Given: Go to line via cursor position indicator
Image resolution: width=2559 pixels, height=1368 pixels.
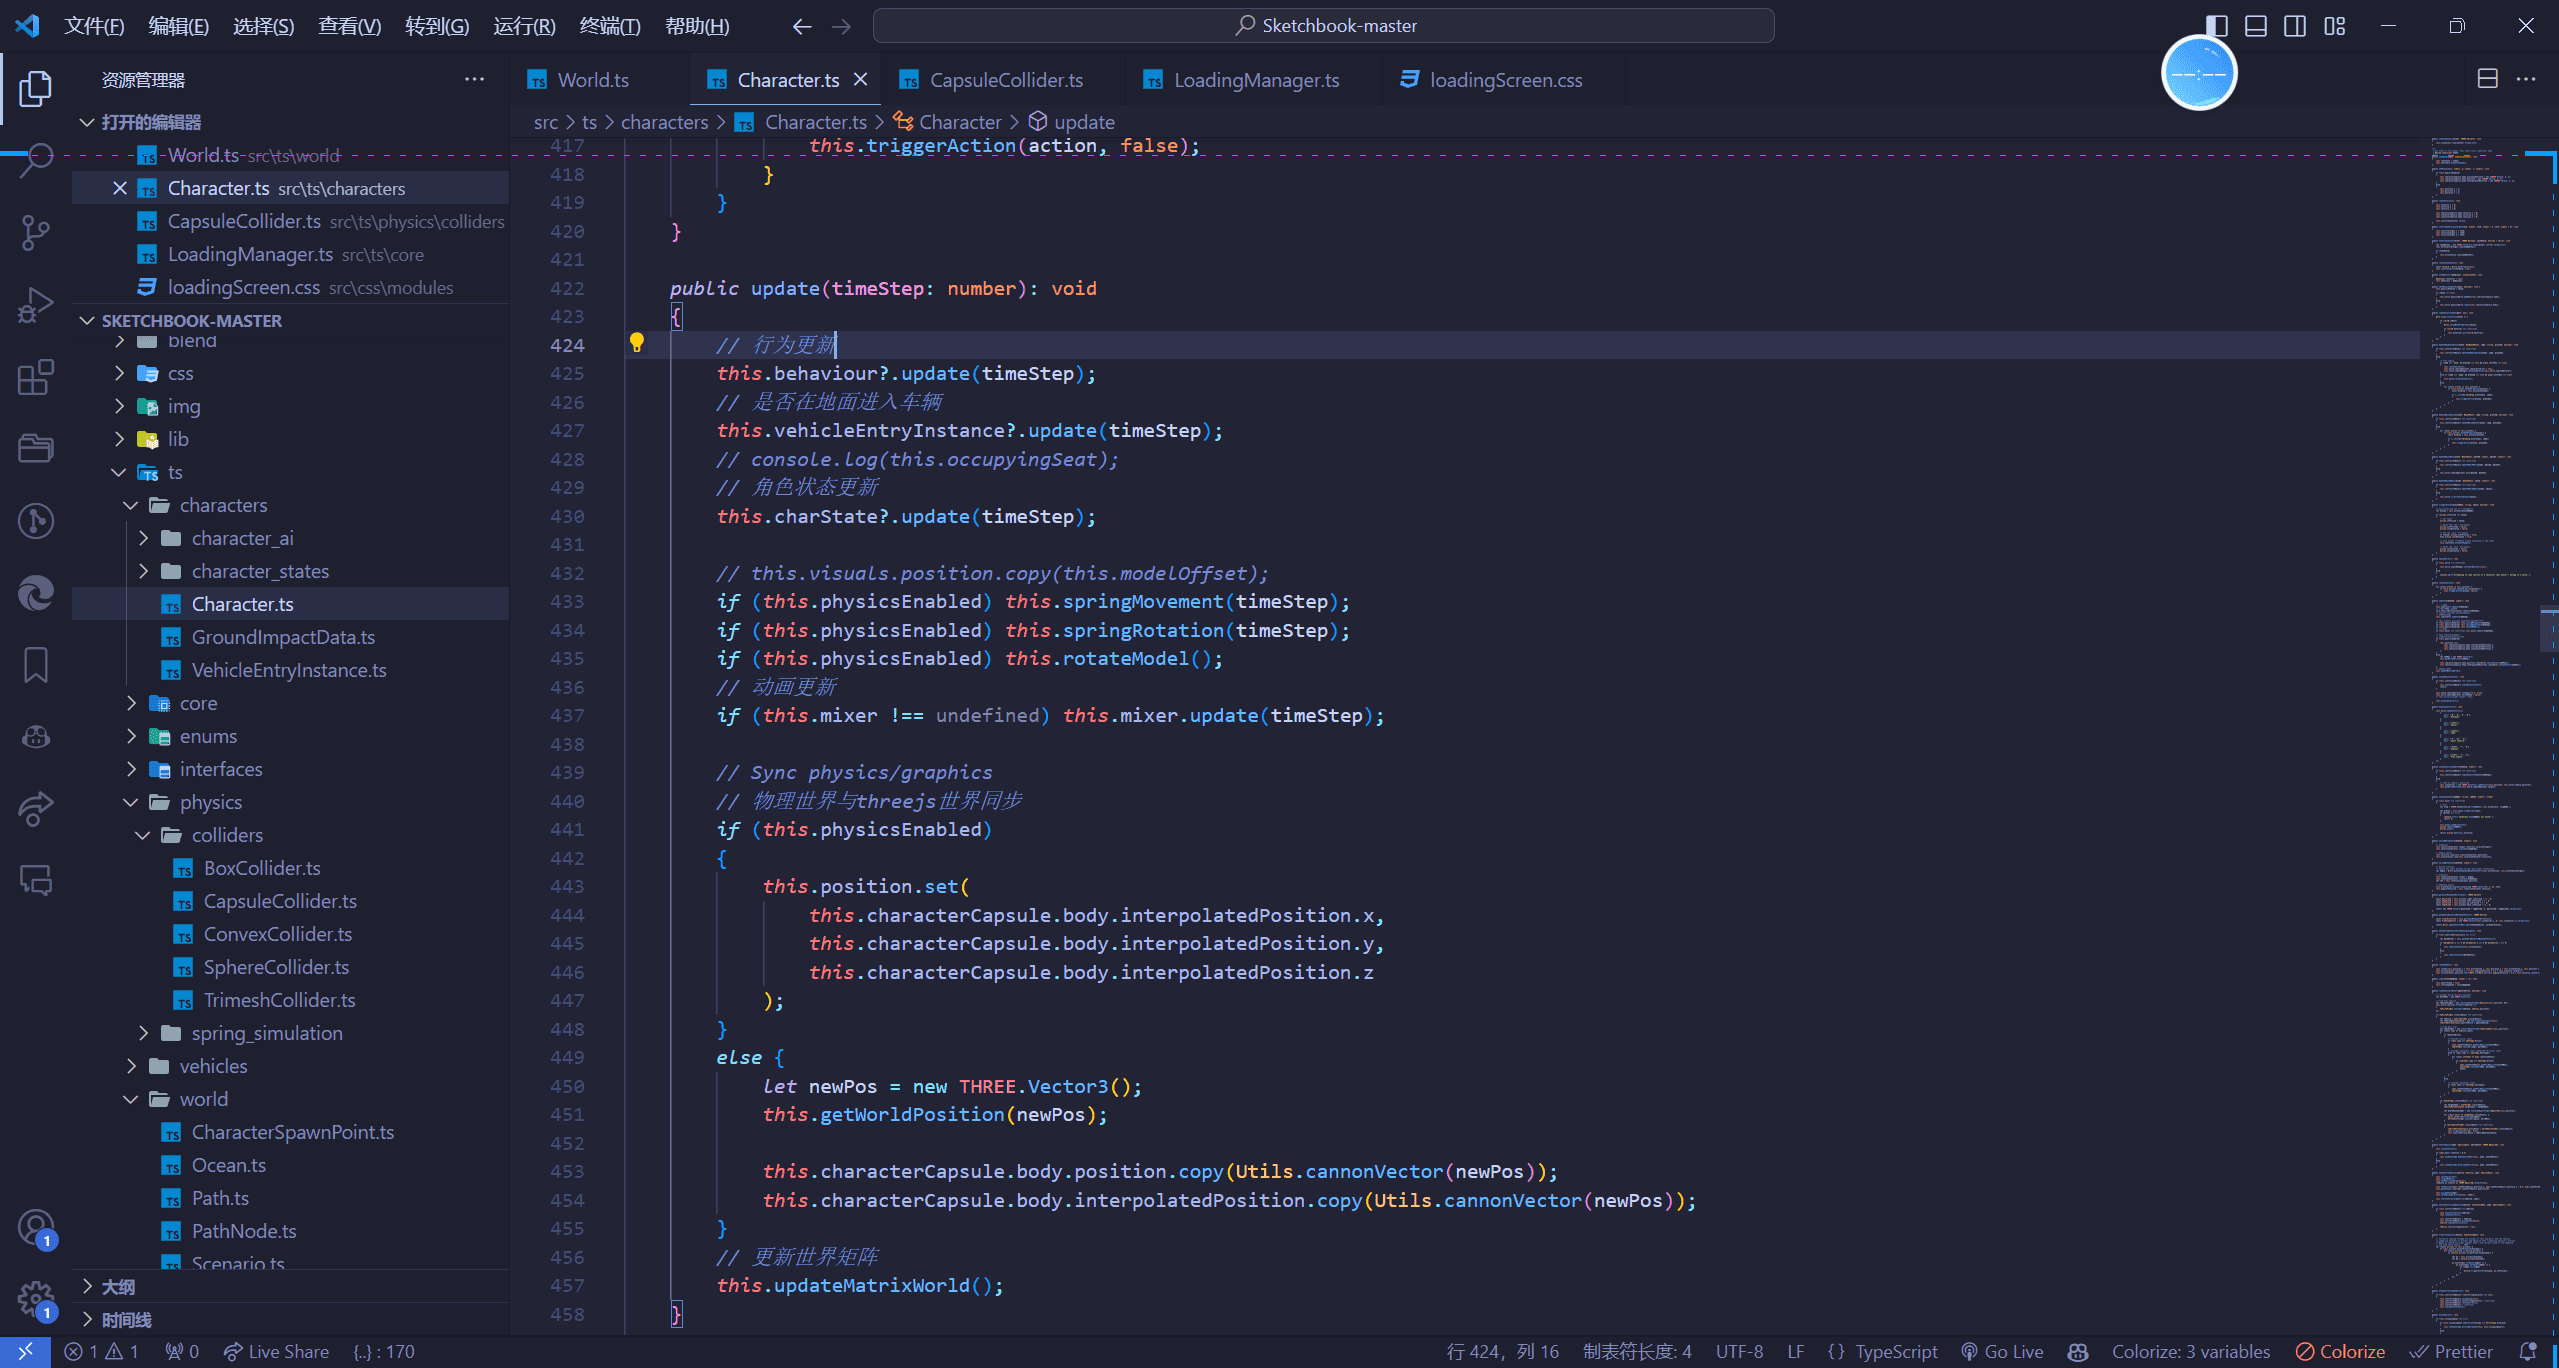Looking at the screenshot, I should point(1502,1351).
